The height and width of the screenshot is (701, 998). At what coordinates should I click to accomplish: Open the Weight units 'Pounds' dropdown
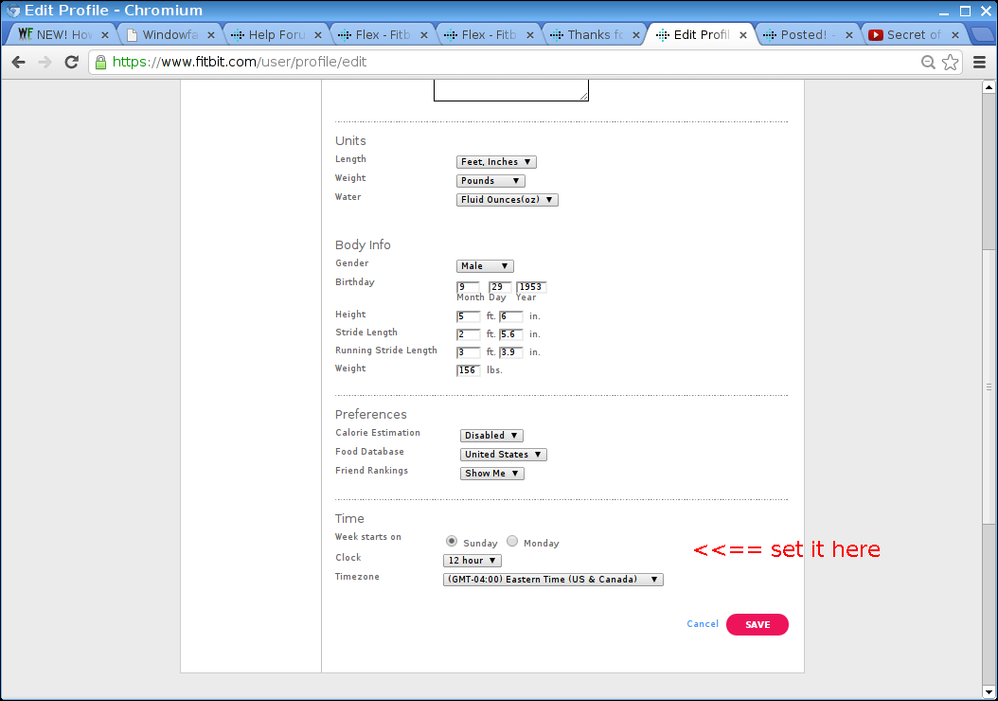pyautogui.click(x=490, y=181)
